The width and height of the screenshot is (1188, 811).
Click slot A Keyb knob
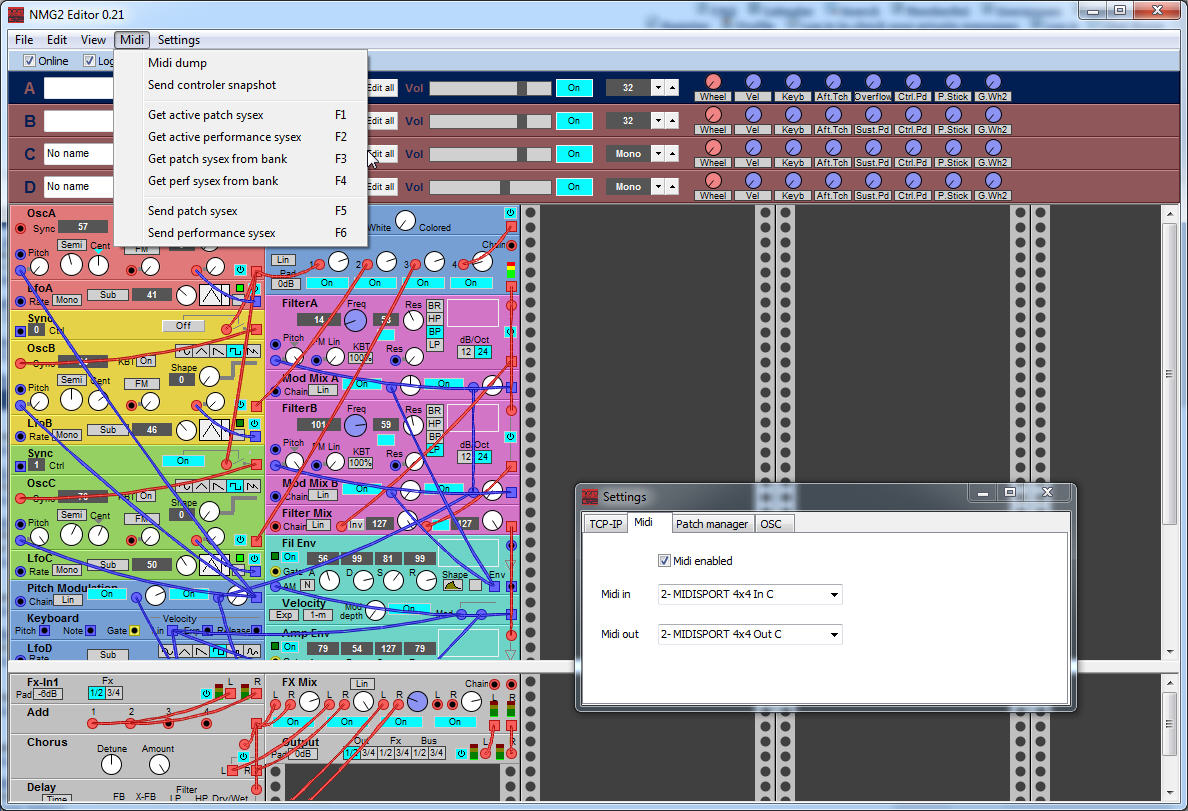[x=793, y=82]
